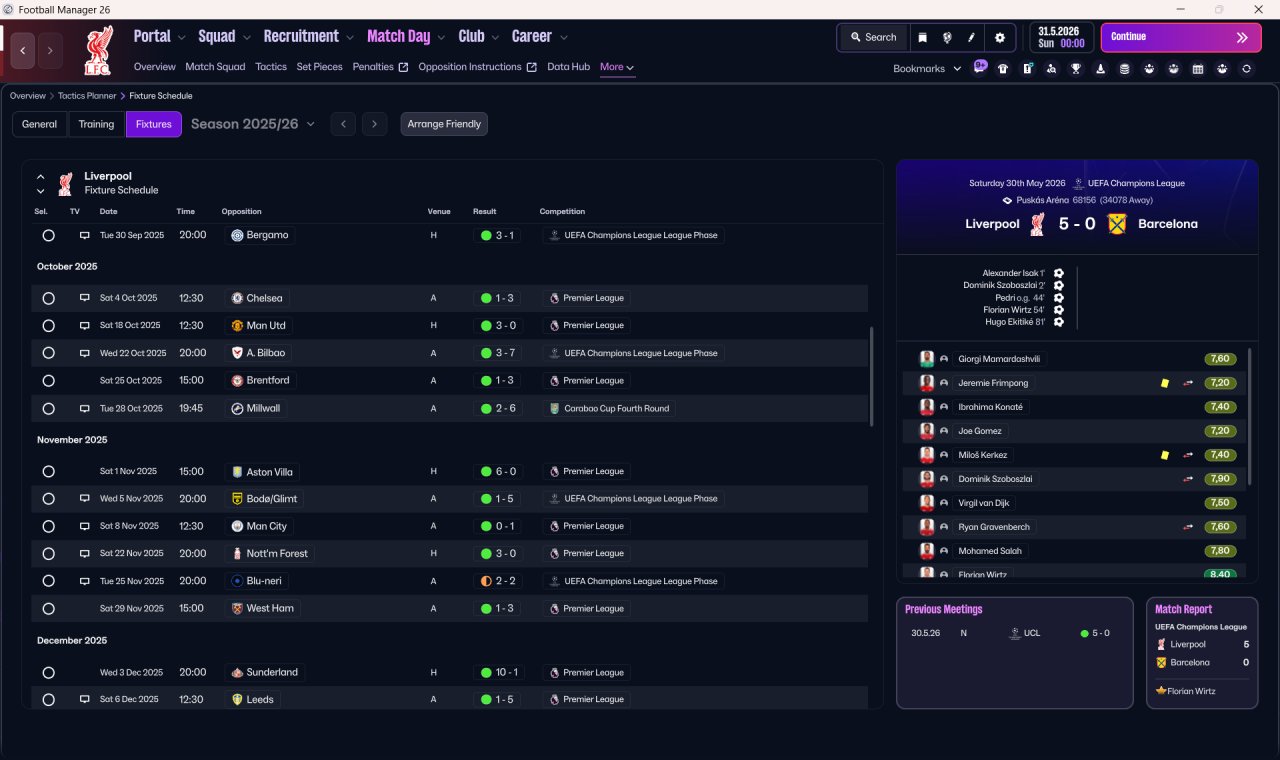Open the training cone shortcut icon
Image resolution: width=1280 pixels, height=760 pixels.
(x=1100, y=69)
